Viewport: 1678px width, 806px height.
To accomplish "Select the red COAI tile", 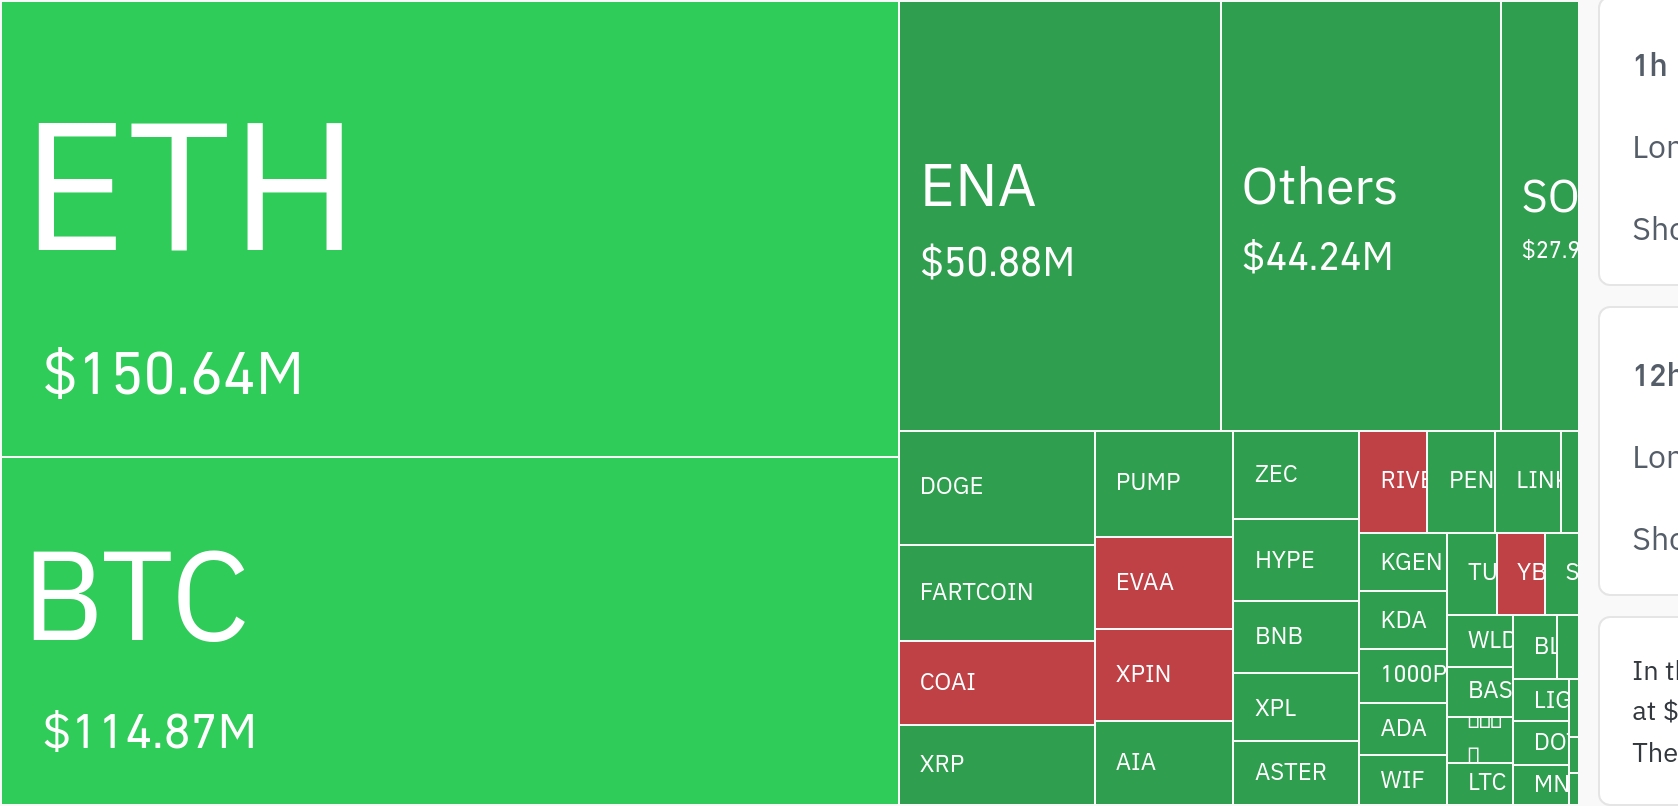I will [996, 683].
